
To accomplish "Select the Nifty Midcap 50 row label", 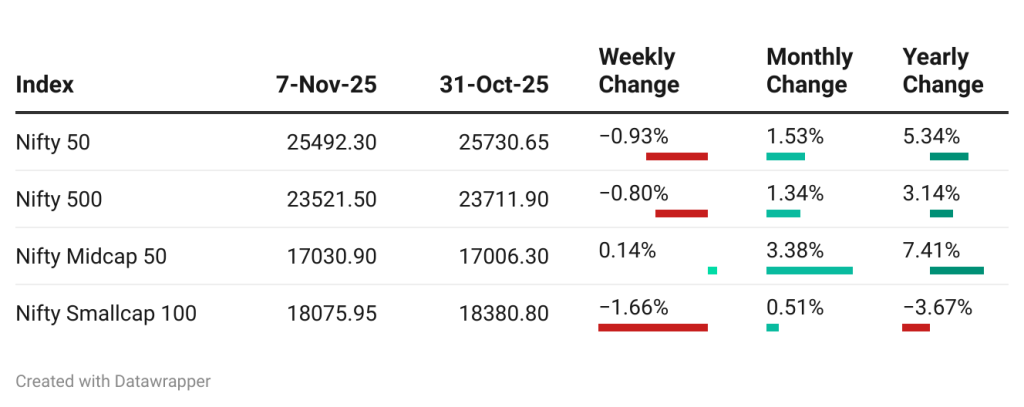I will (x=91, y=256).
